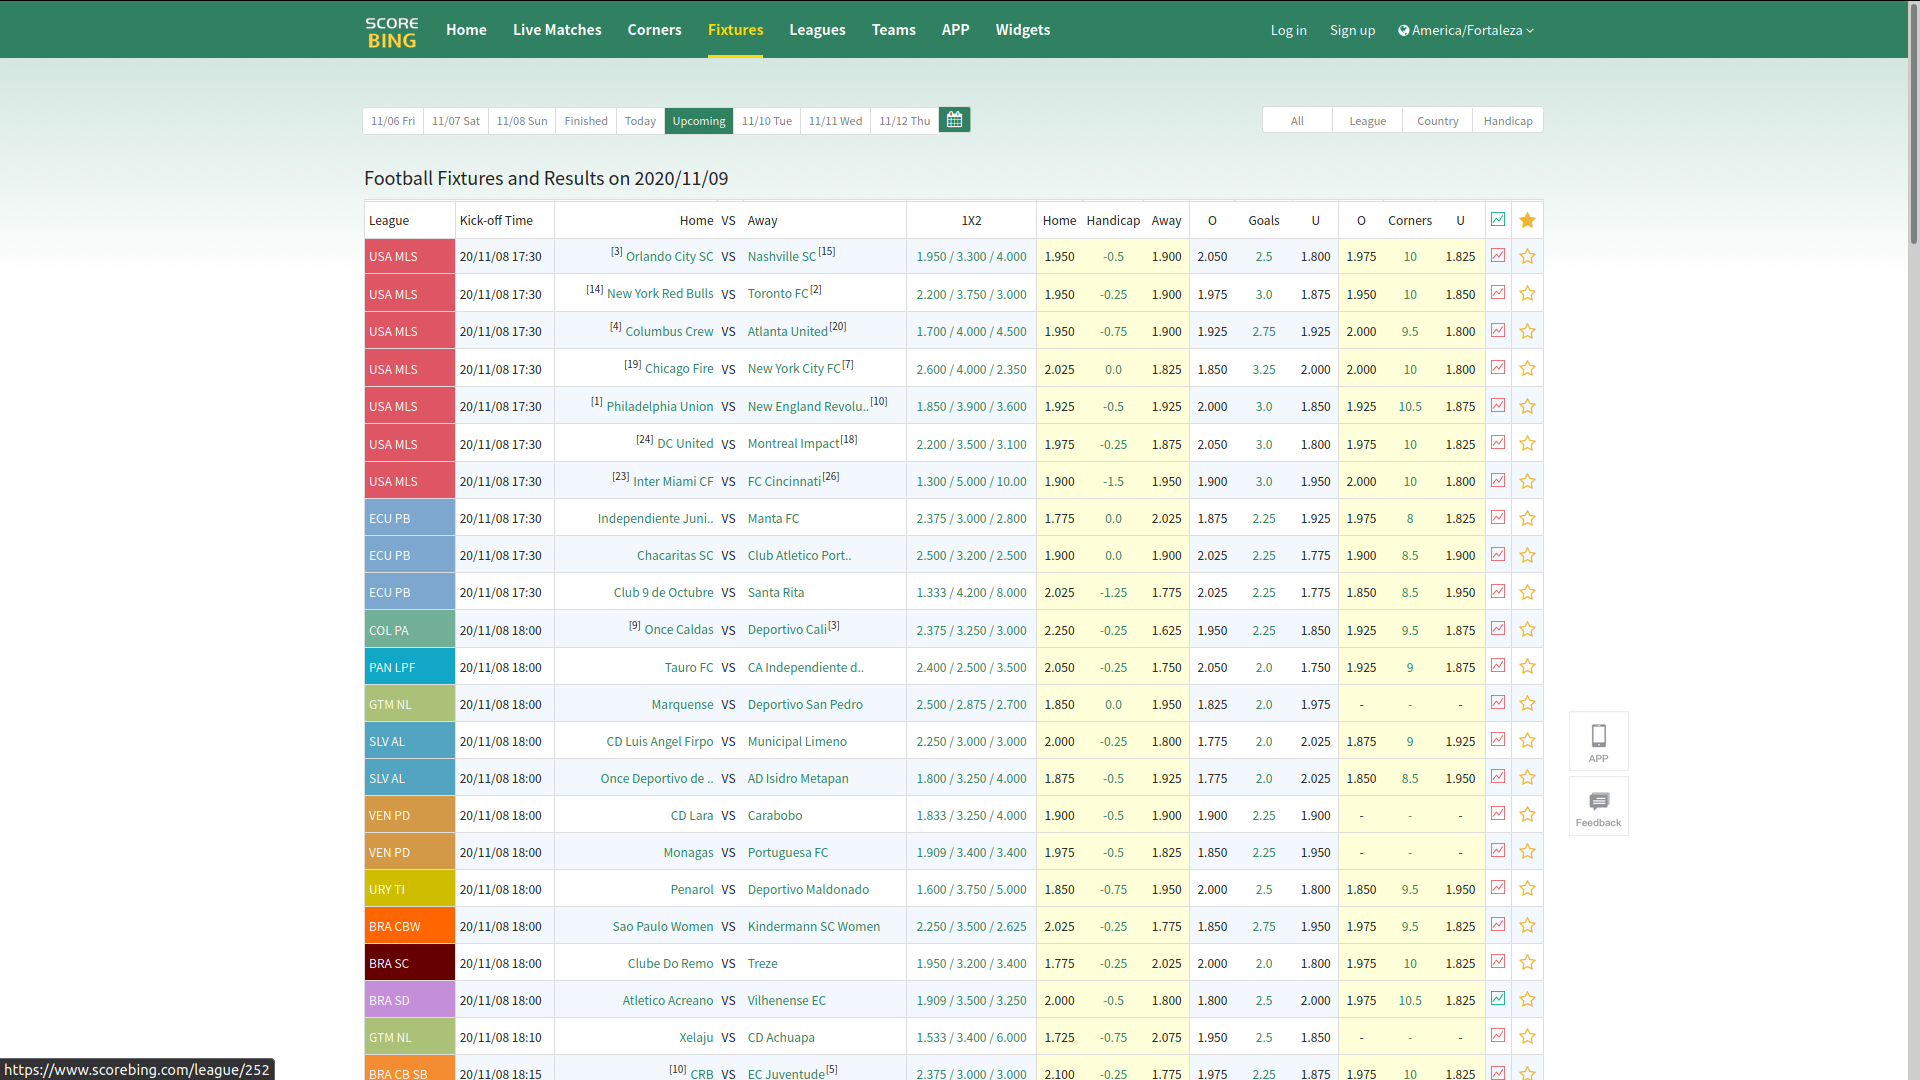Screen dimensions: 1920x1080
Task: Select the 11/10 Tue date tab
Action: tap(767, 120)
